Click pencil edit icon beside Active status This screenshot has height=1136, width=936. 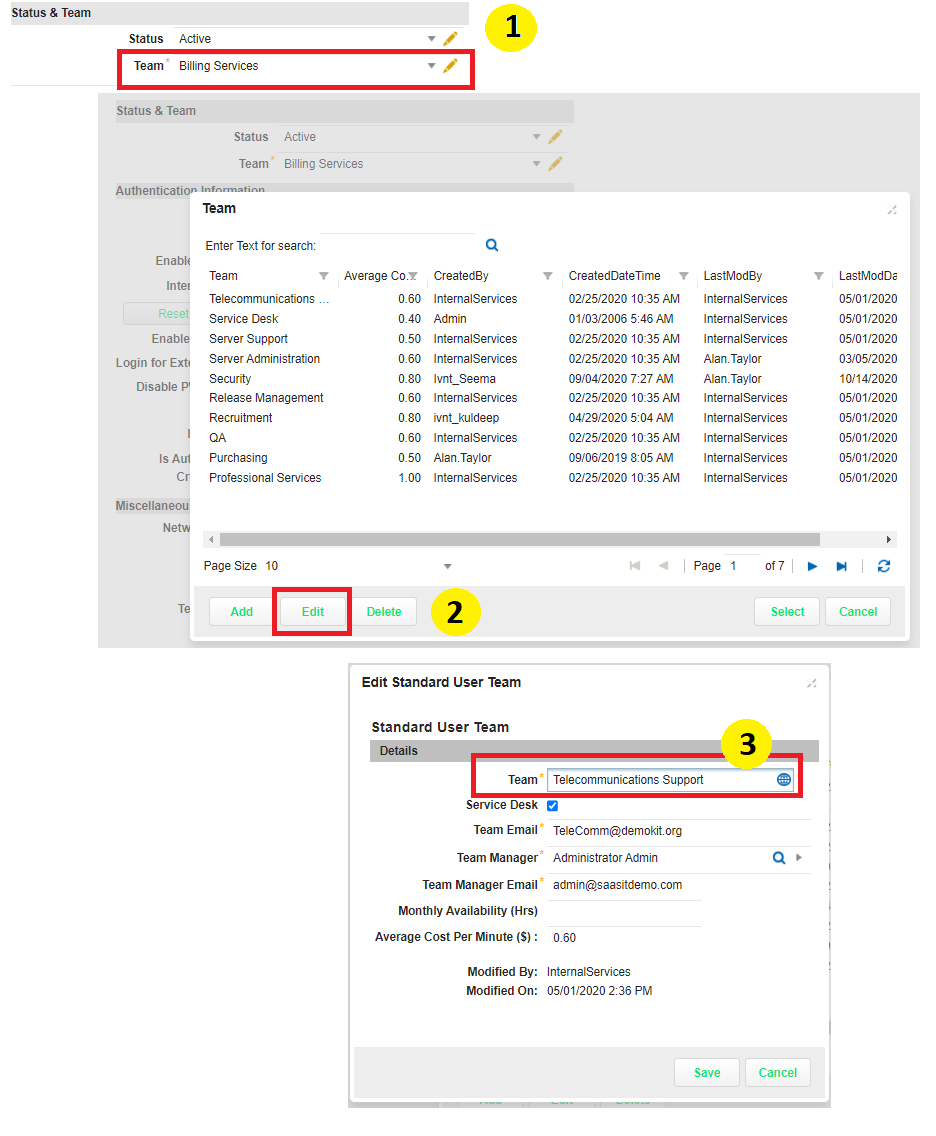coord(450,39)
